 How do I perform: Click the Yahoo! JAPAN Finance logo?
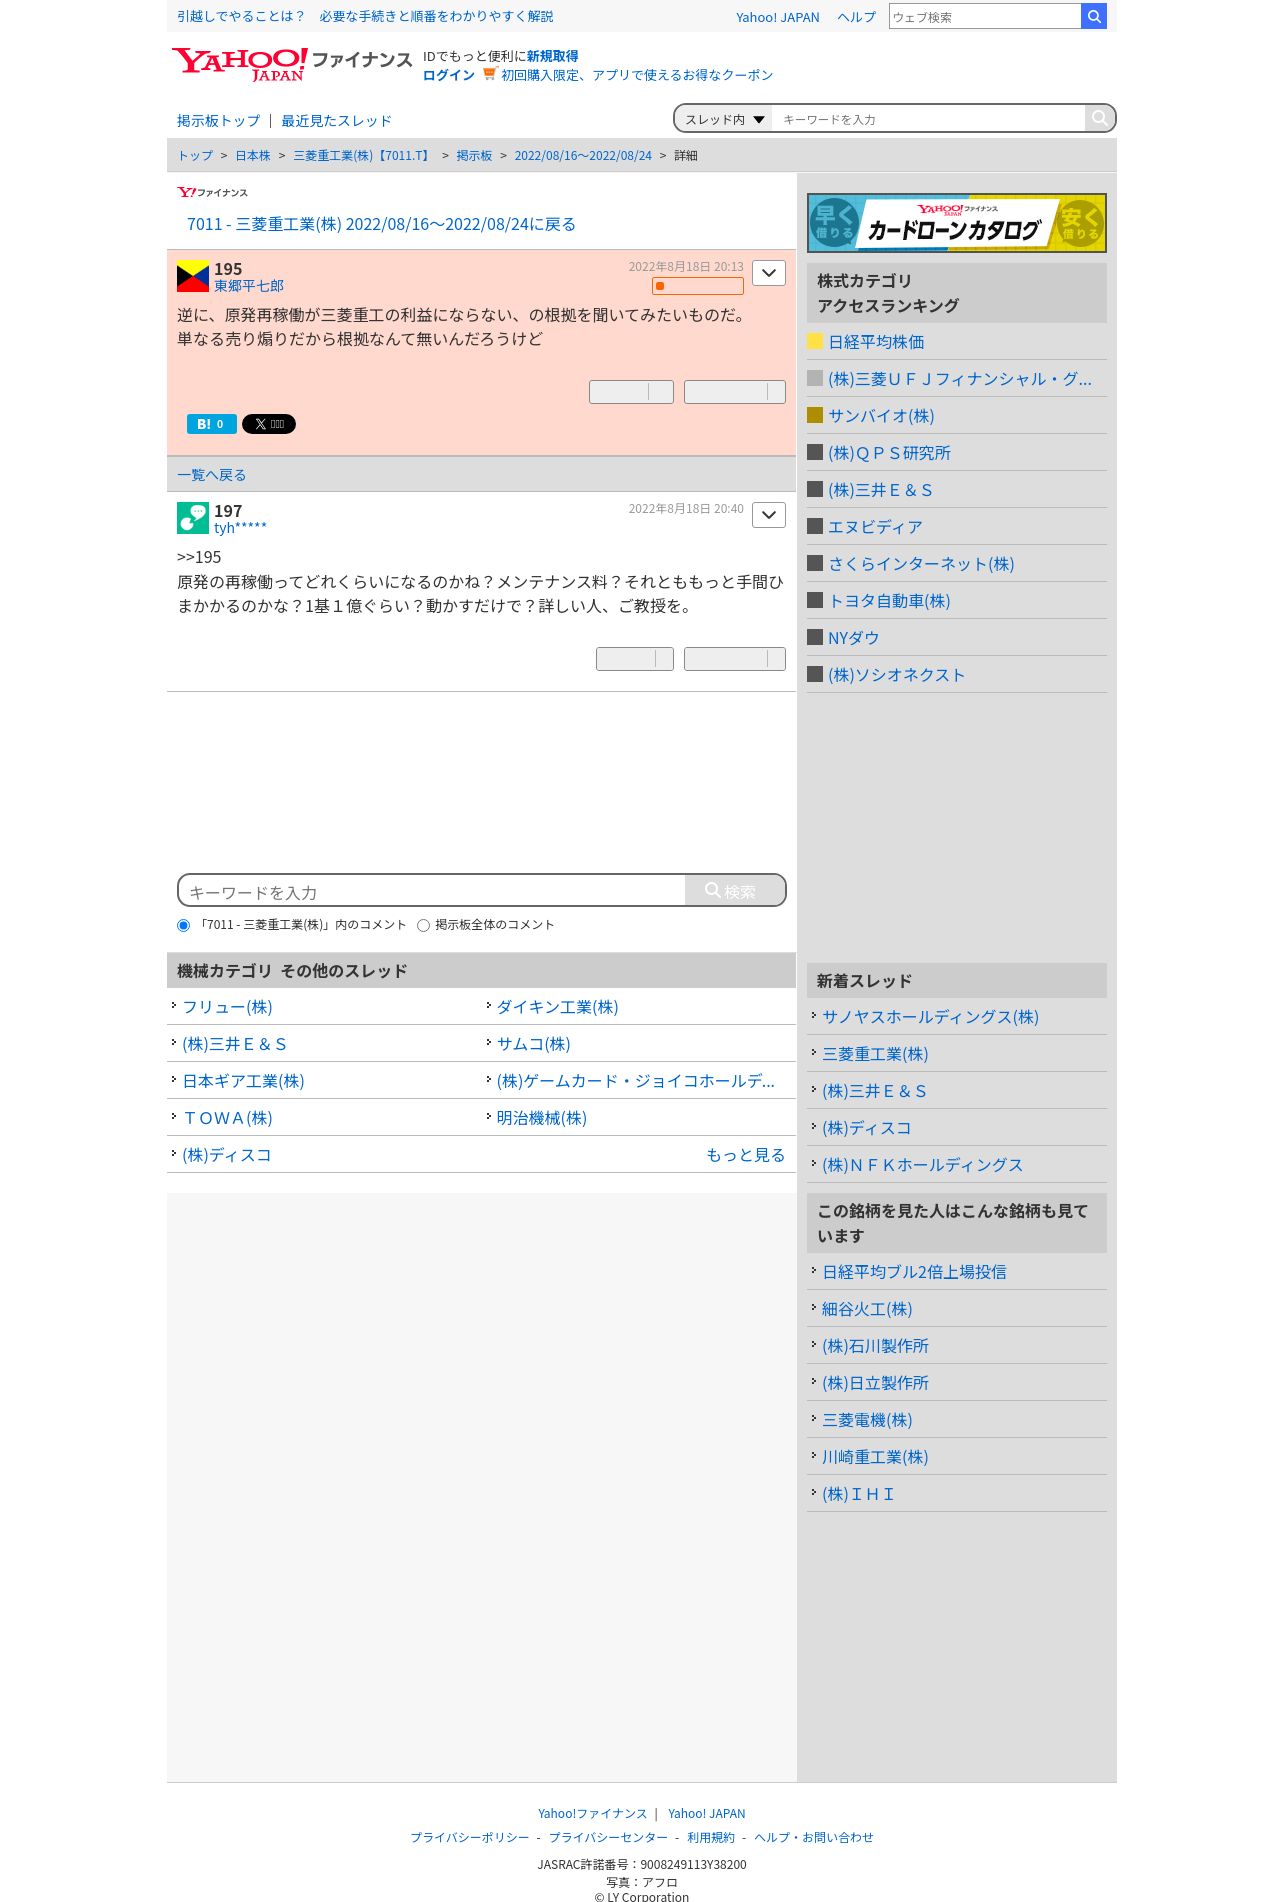[x=291, y=63]
